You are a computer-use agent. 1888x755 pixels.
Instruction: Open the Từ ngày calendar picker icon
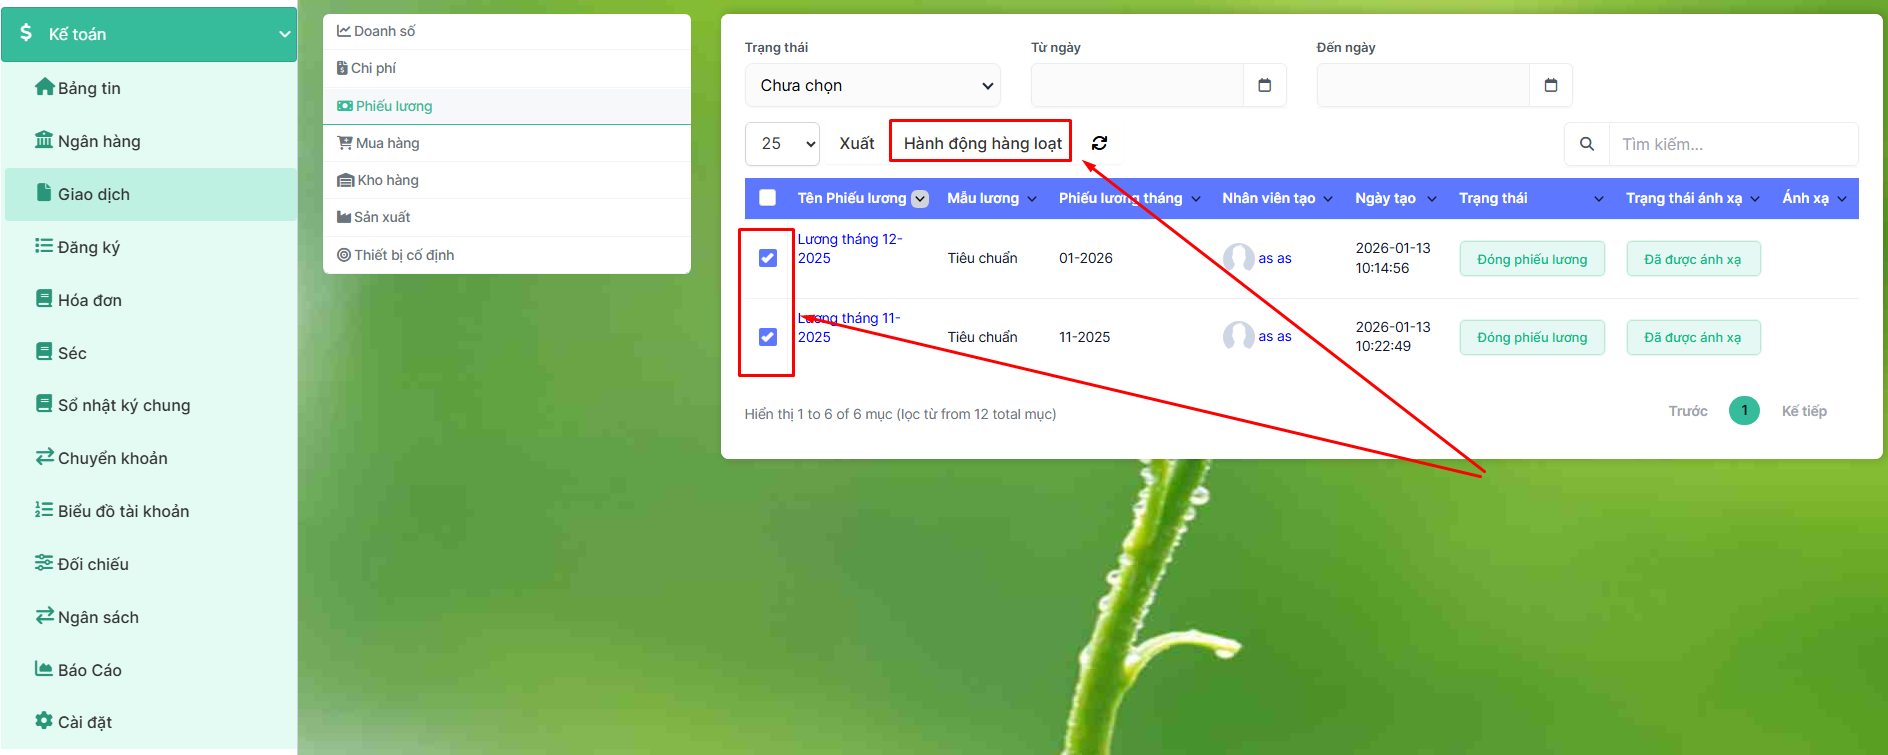click(x=1264, y=85)
